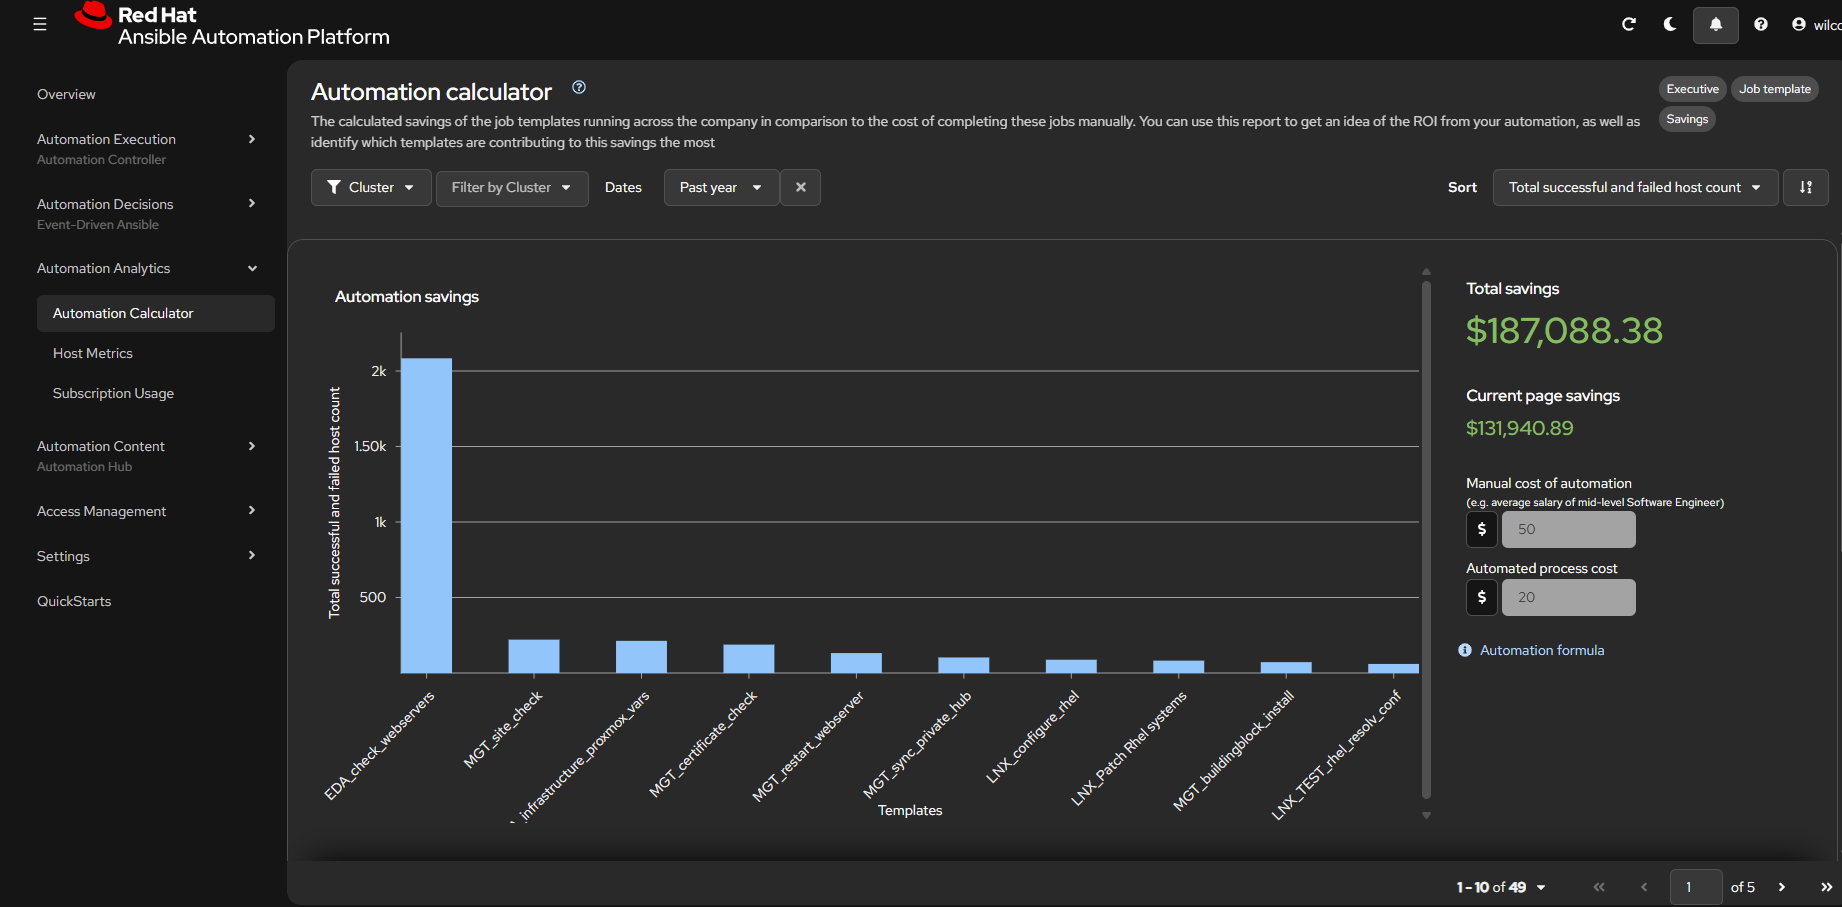Go to first page double arrow
1842x907 pixels.
(x=1599, y=887)
